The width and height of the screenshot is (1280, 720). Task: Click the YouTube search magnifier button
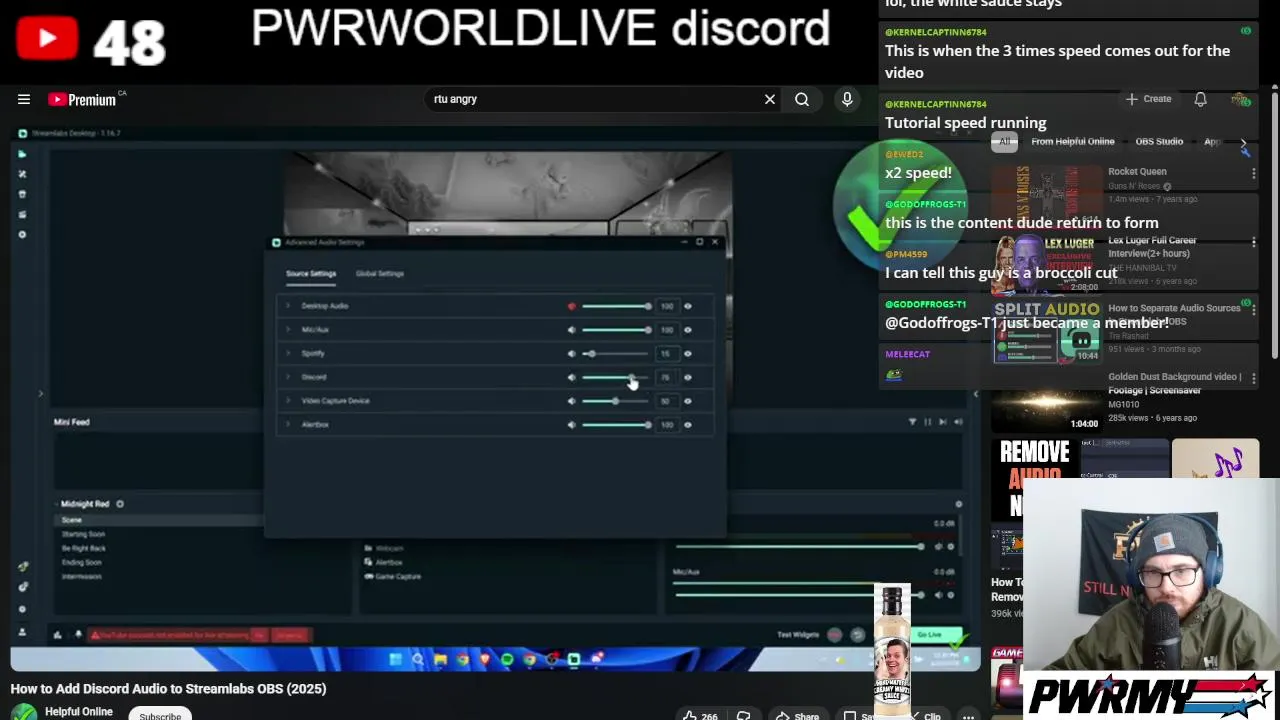802,99
